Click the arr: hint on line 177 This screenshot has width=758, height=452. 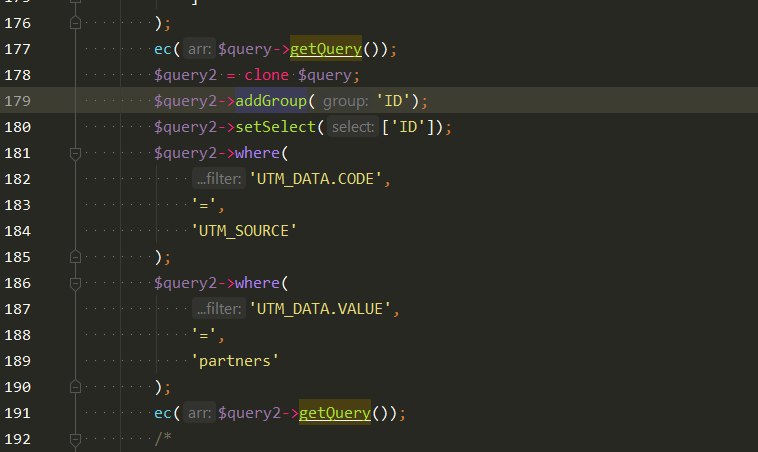(x=199, y=49)
